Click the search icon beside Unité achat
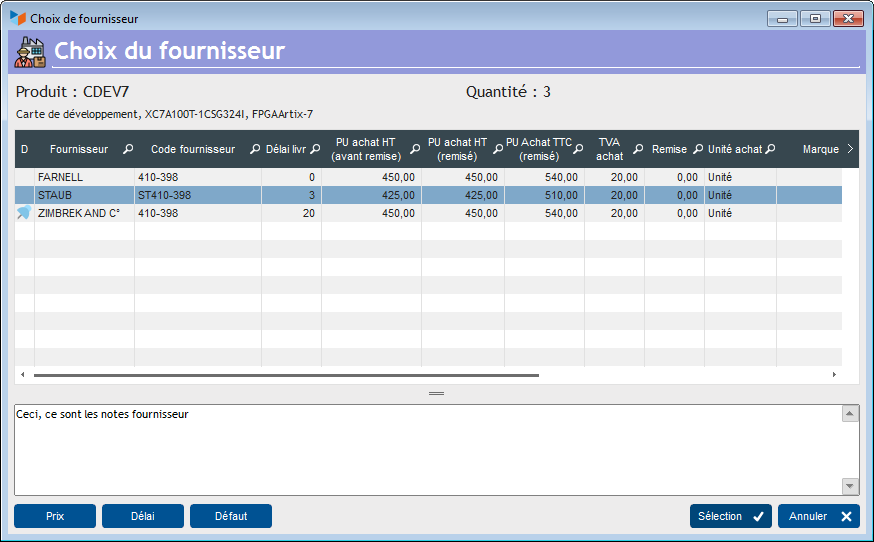This screenshot has height=542, width=874. coord(770,149)
